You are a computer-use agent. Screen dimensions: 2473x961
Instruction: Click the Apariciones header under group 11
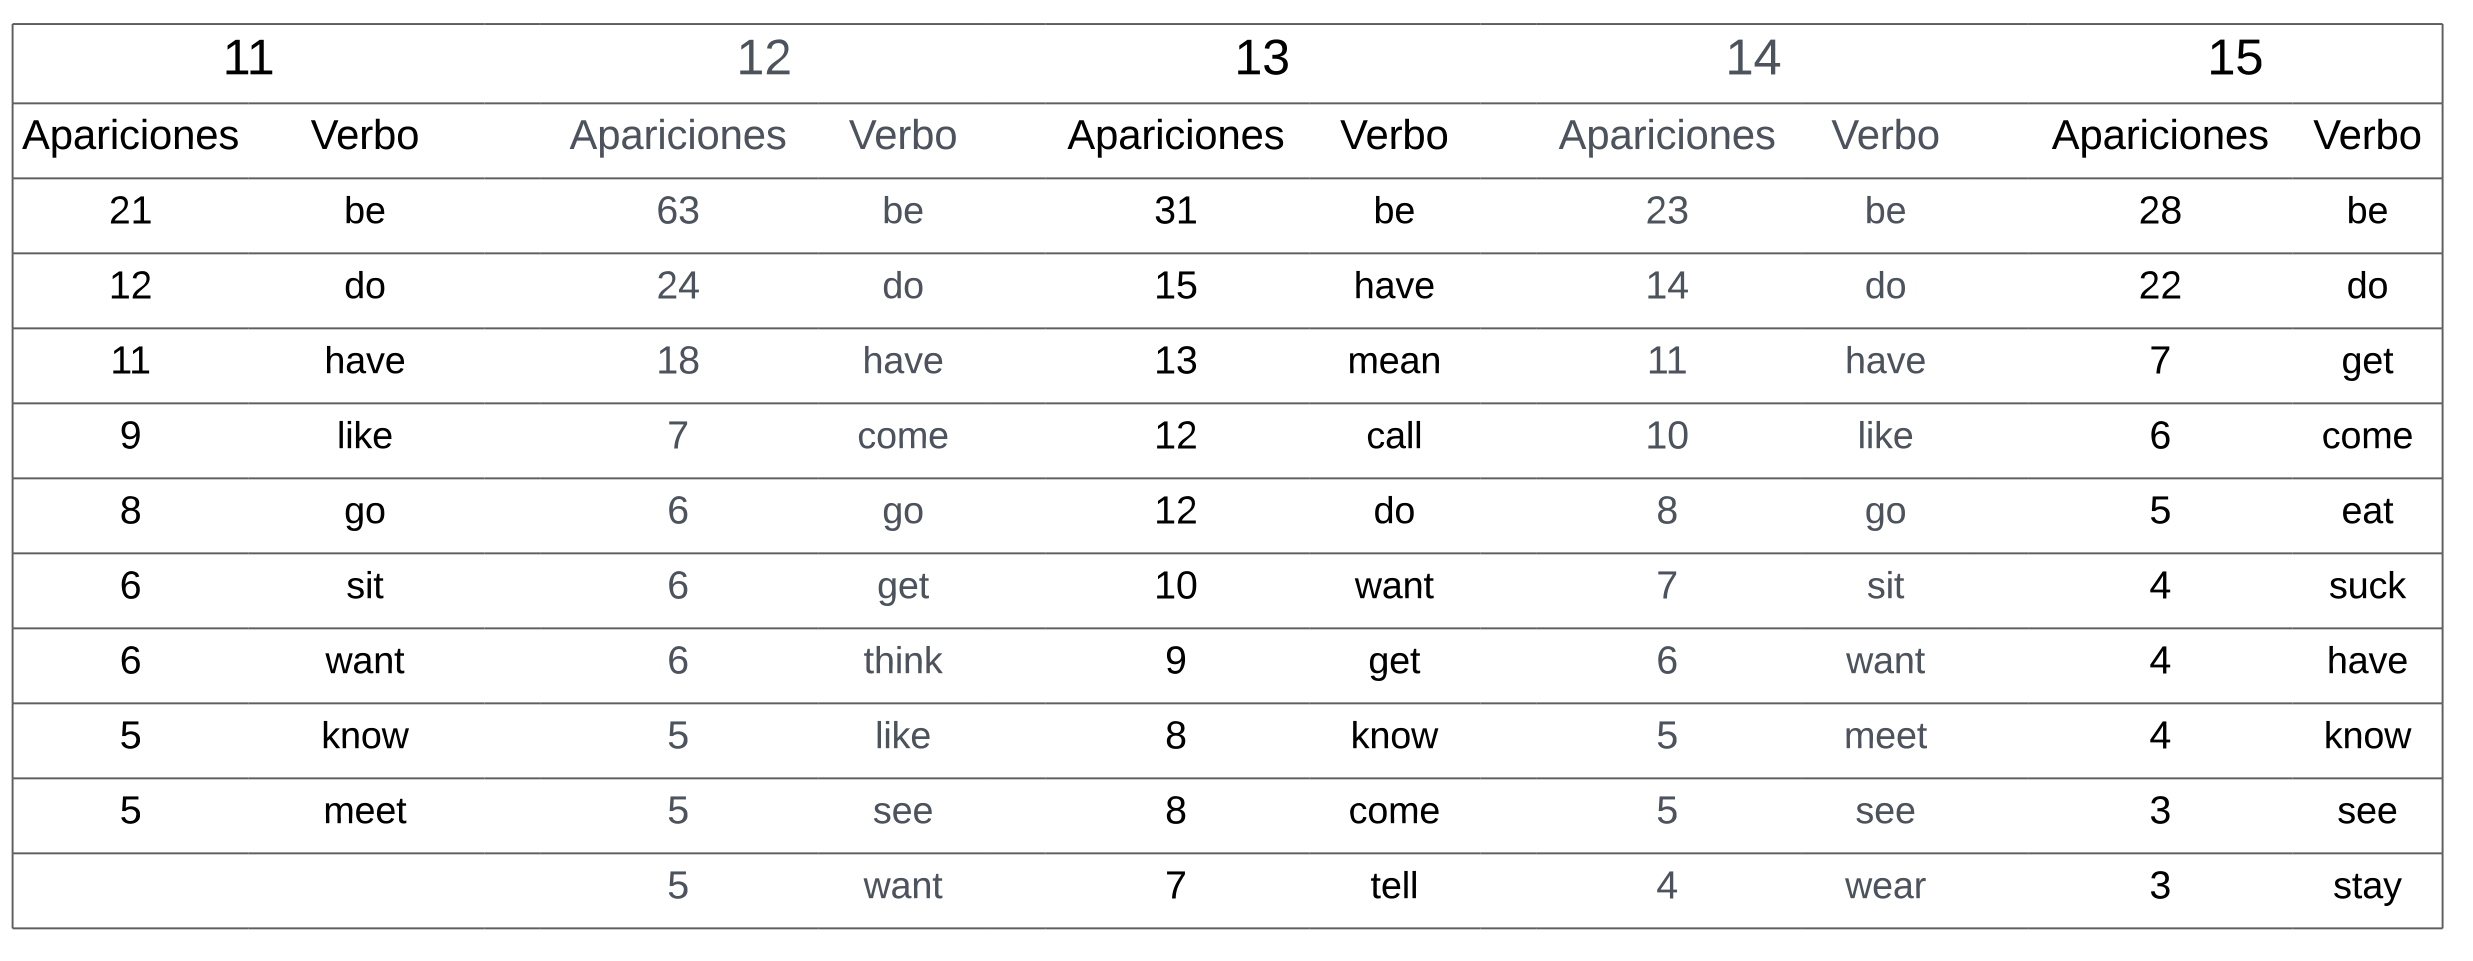[x=131, y=136]
